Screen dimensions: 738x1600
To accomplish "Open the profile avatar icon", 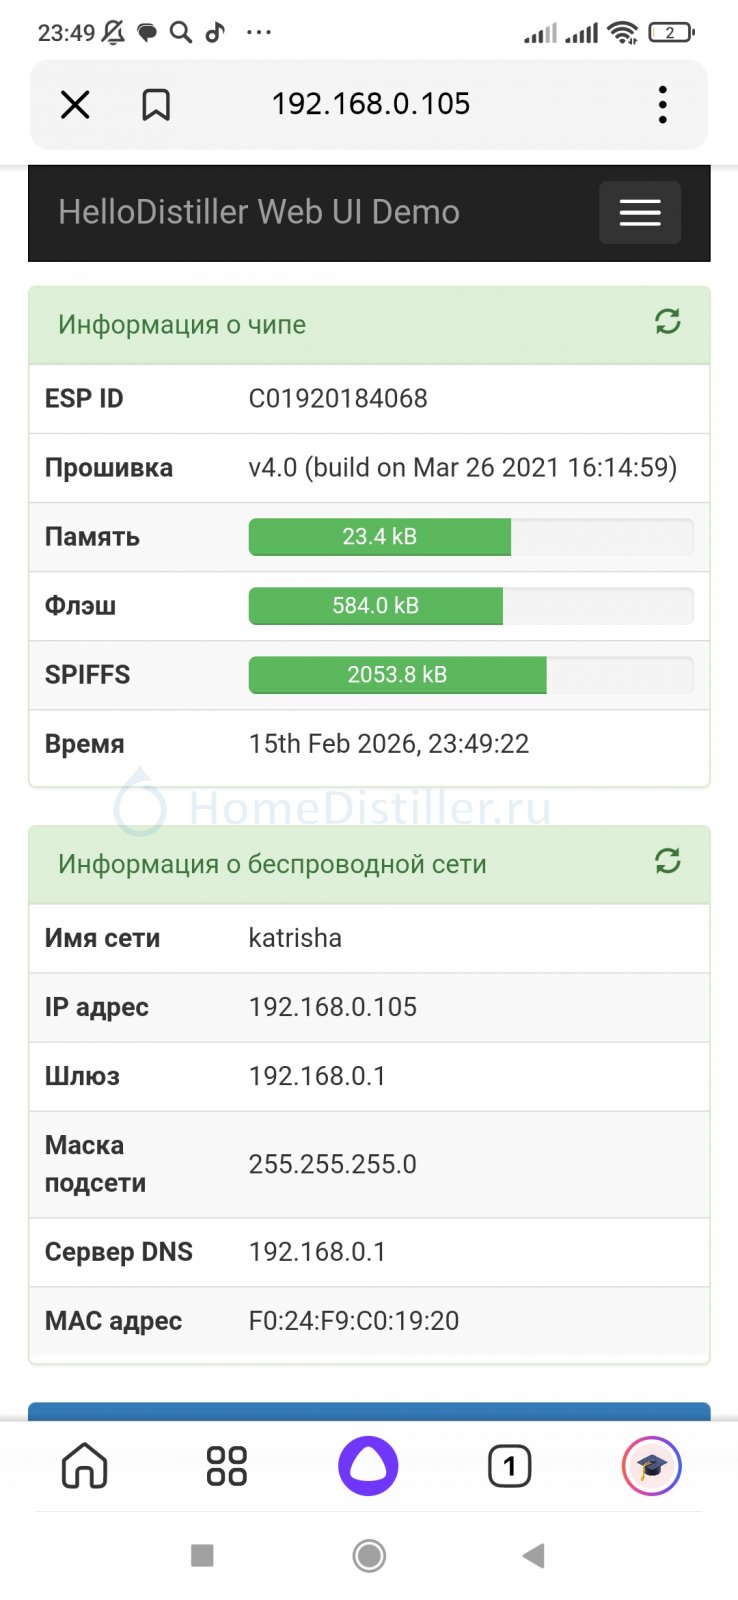I will 651,1466.
